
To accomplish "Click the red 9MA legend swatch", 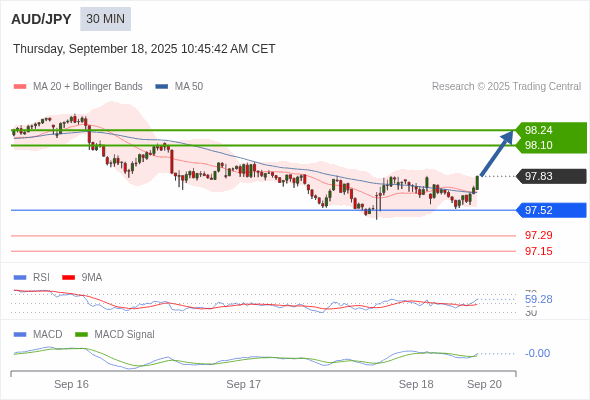I will coord(68,278).
